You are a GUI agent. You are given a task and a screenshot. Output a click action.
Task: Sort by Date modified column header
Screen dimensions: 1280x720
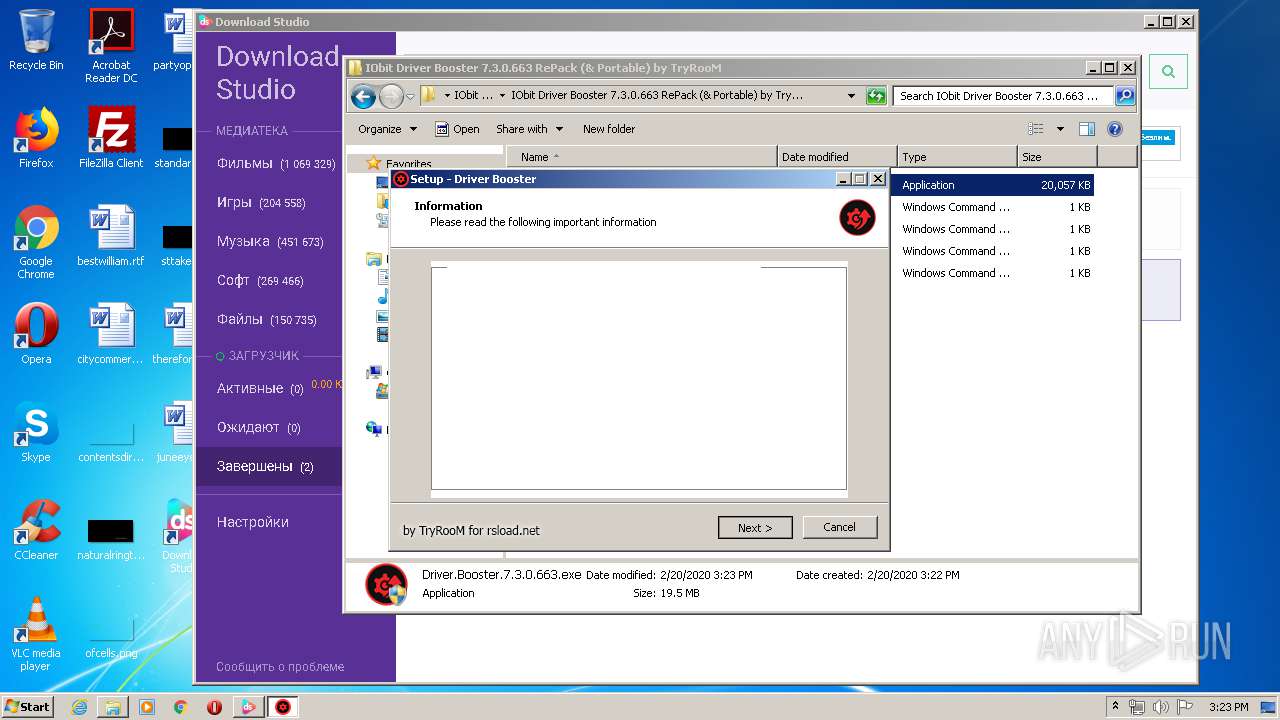(x=837, y=157)
